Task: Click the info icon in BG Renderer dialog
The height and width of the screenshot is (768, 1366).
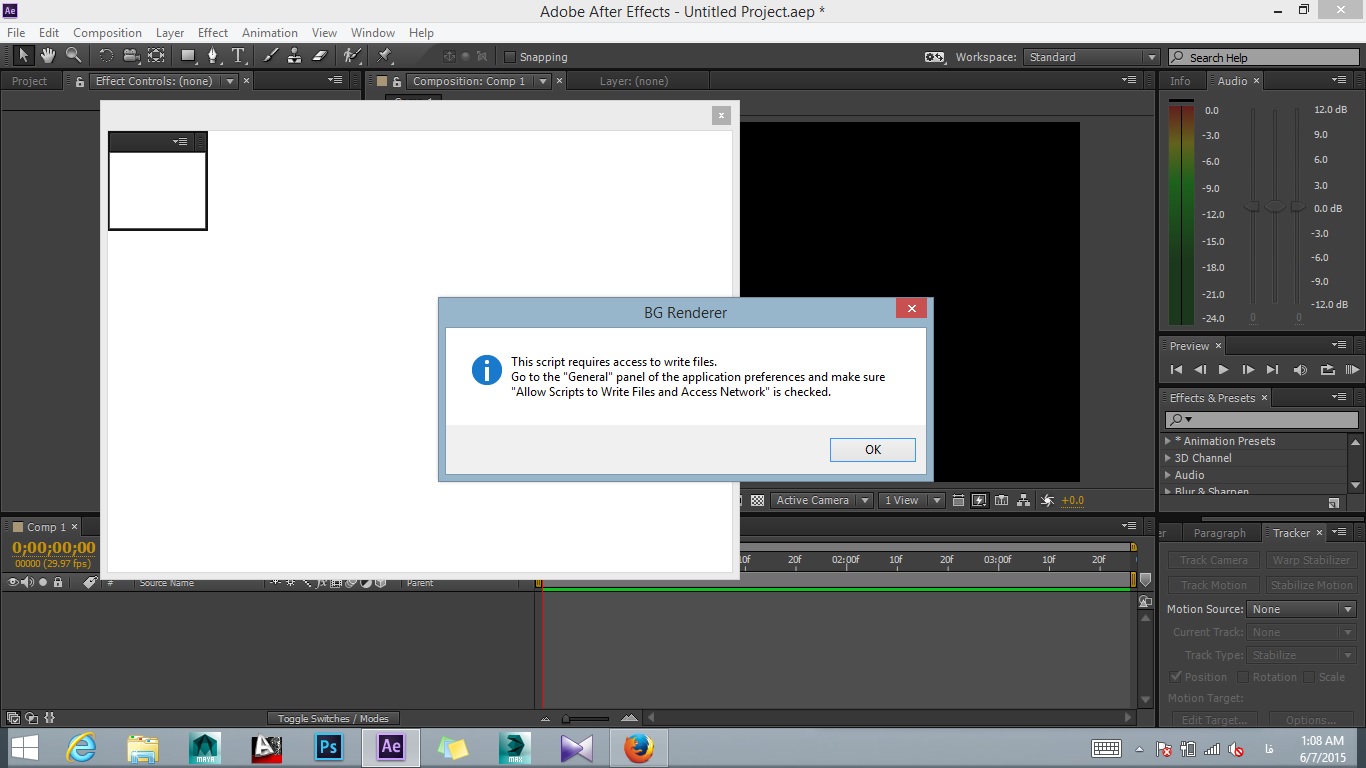Action: (x=486, y=370)
